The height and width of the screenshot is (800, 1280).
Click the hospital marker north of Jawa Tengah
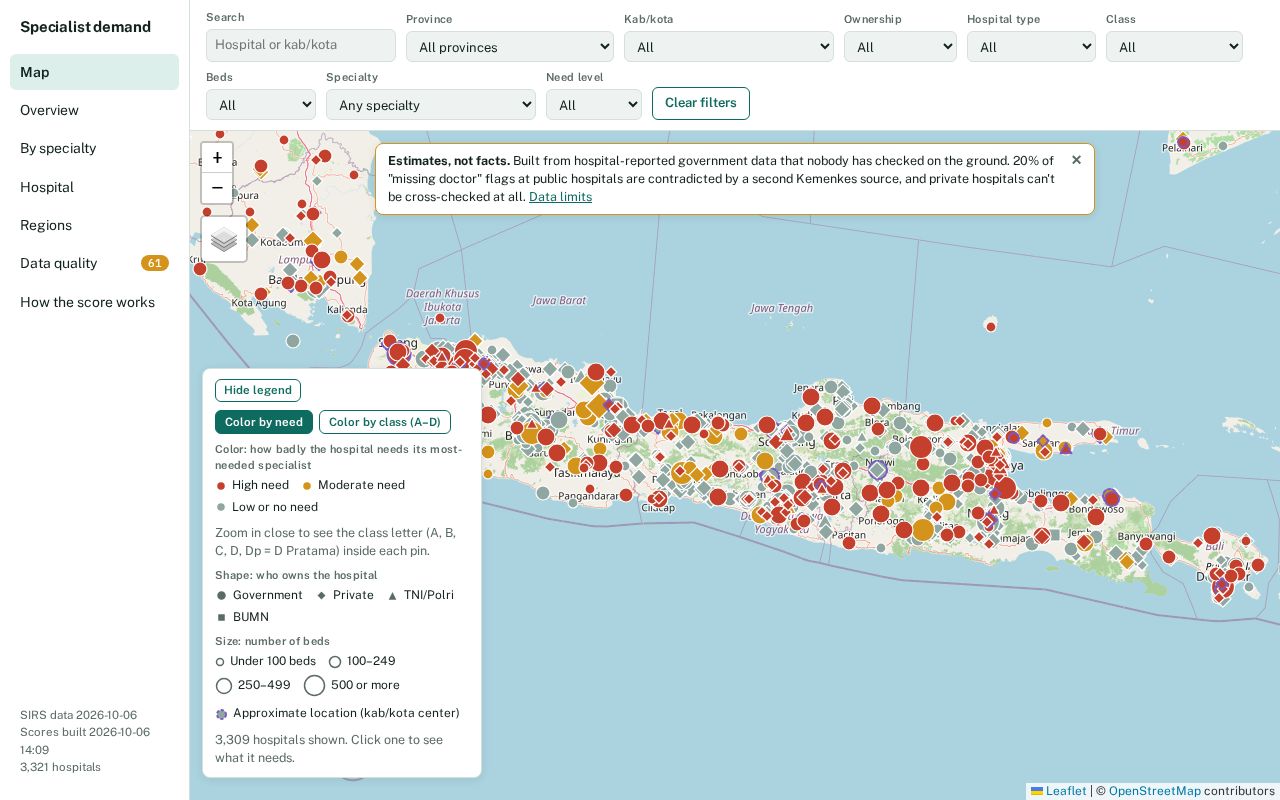pos(990,325)
